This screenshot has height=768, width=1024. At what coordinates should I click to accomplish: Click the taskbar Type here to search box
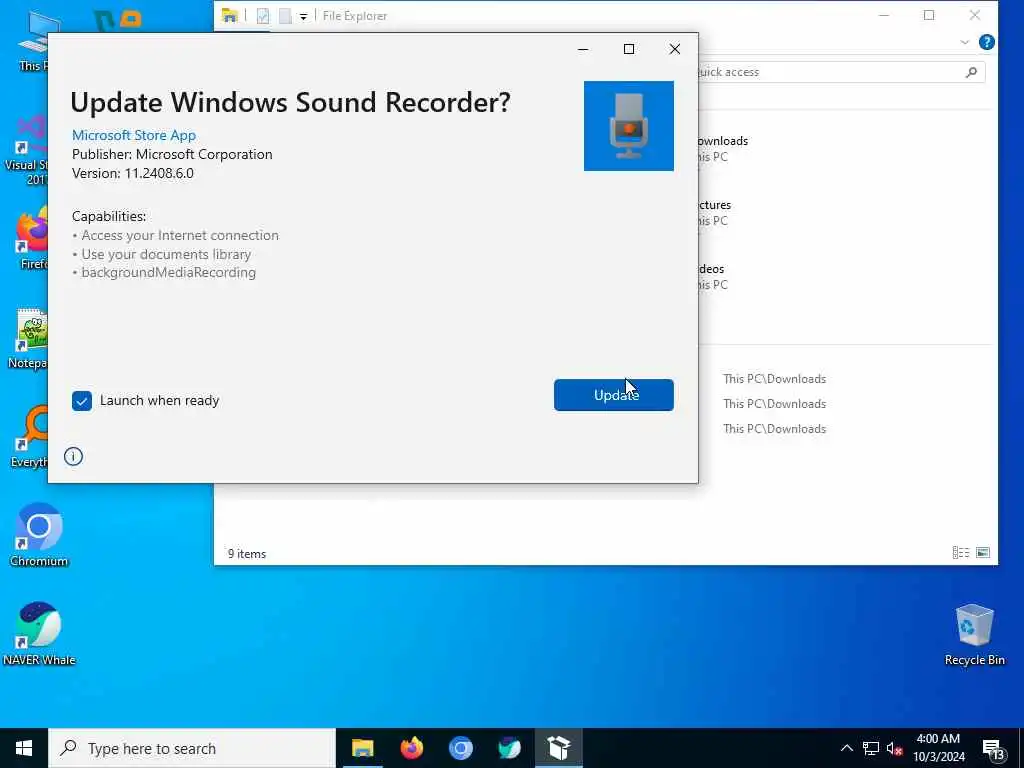(x=192, y=748)
